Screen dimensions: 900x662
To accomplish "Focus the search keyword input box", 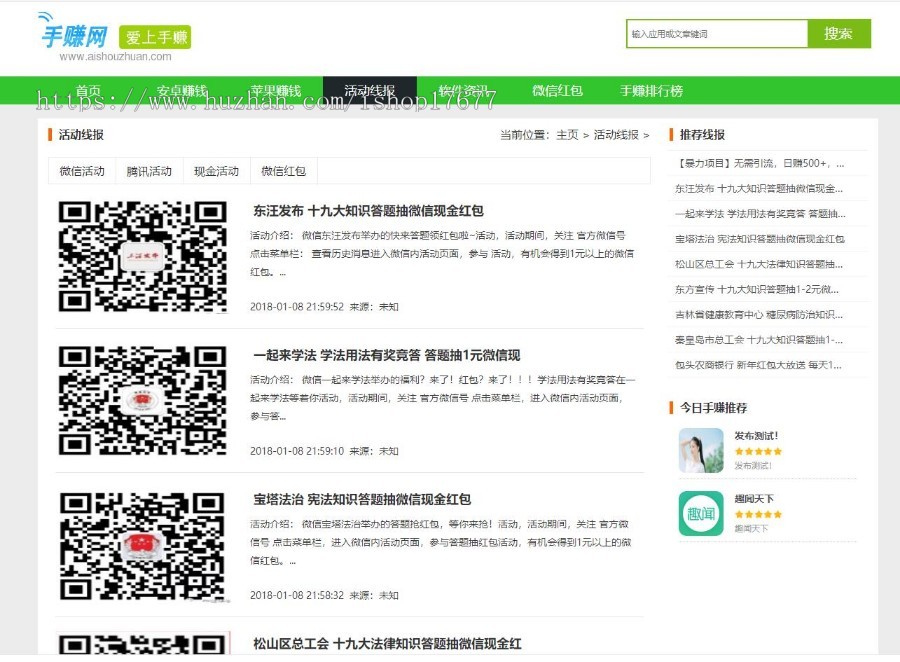I will pyautogui.click(x=716, y=34).
